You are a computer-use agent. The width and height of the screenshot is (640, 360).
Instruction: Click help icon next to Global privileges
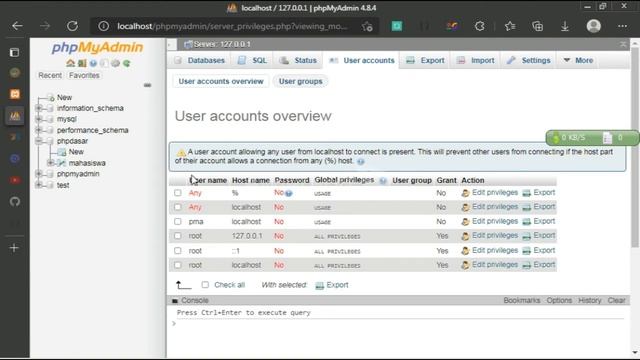[x=382, y=181]
